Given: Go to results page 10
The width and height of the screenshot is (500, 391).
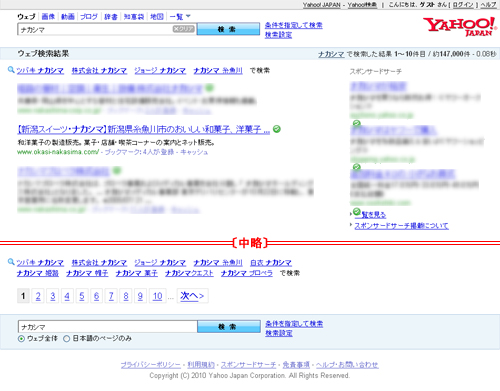Looking at the screenshot, I should click(157, 296).
